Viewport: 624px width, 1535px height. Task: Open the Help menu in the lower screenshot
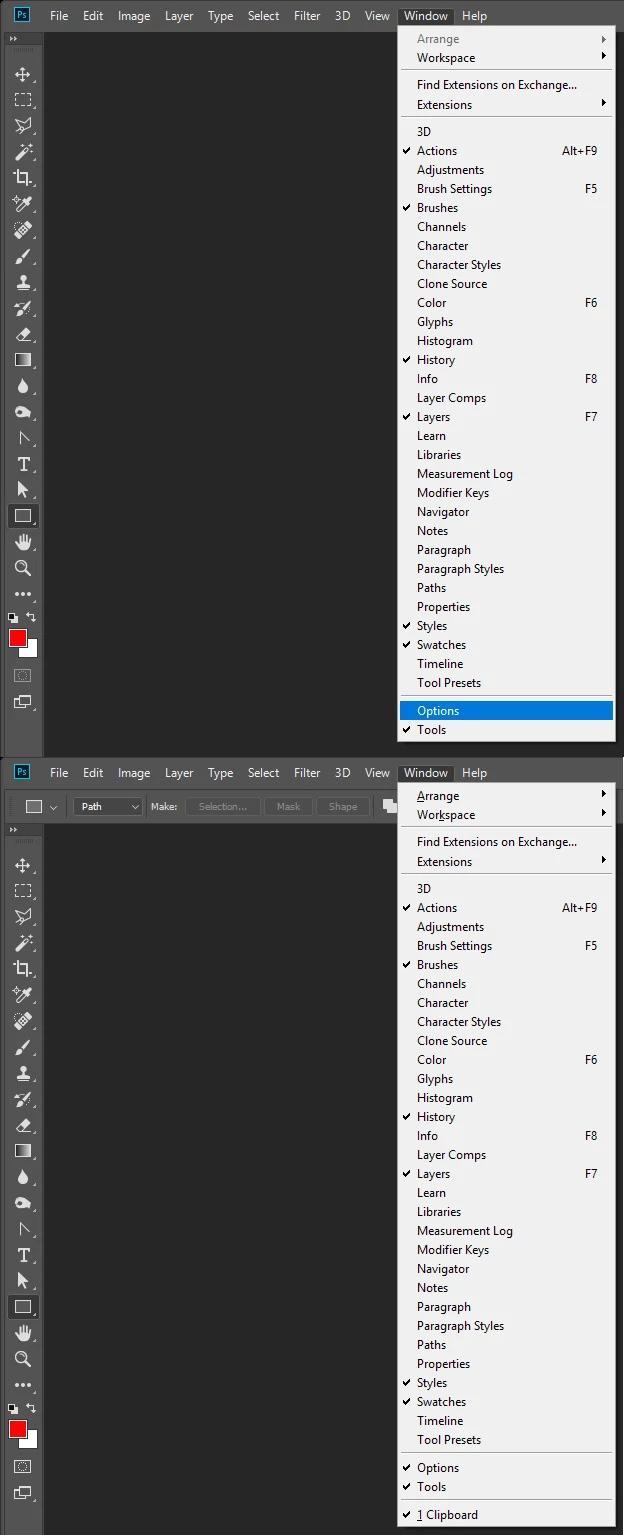coord(475,773)
